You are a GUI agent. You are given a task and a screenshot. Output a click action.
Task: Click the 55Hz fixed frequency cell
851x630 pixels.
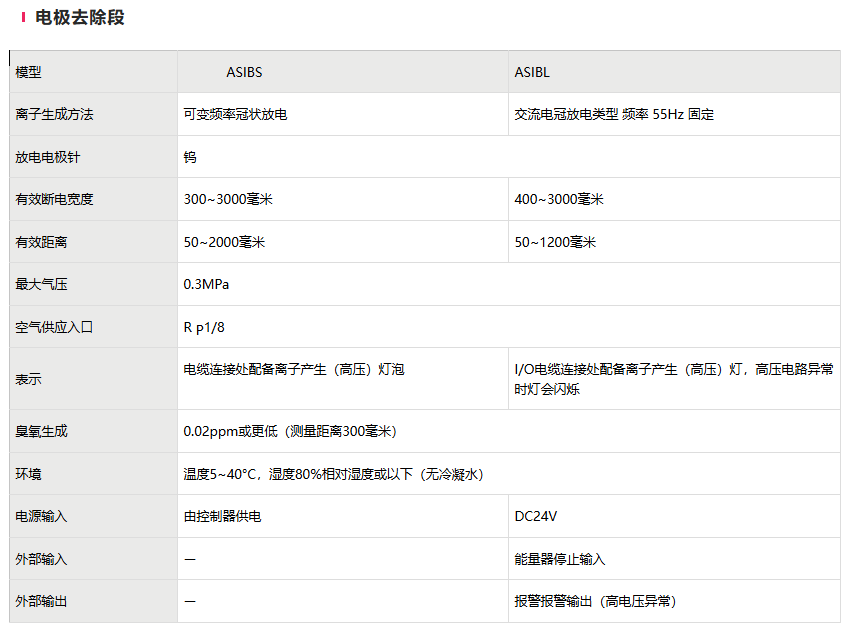point(614,115)
